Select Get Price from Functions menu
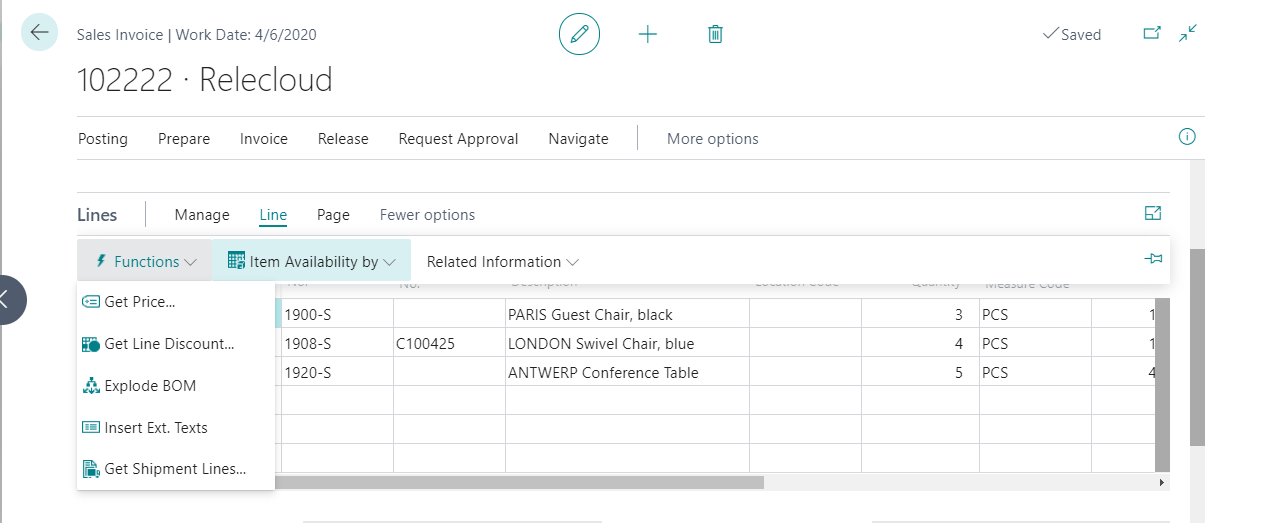Screen dimensions: 1269x523 (139, 302)
